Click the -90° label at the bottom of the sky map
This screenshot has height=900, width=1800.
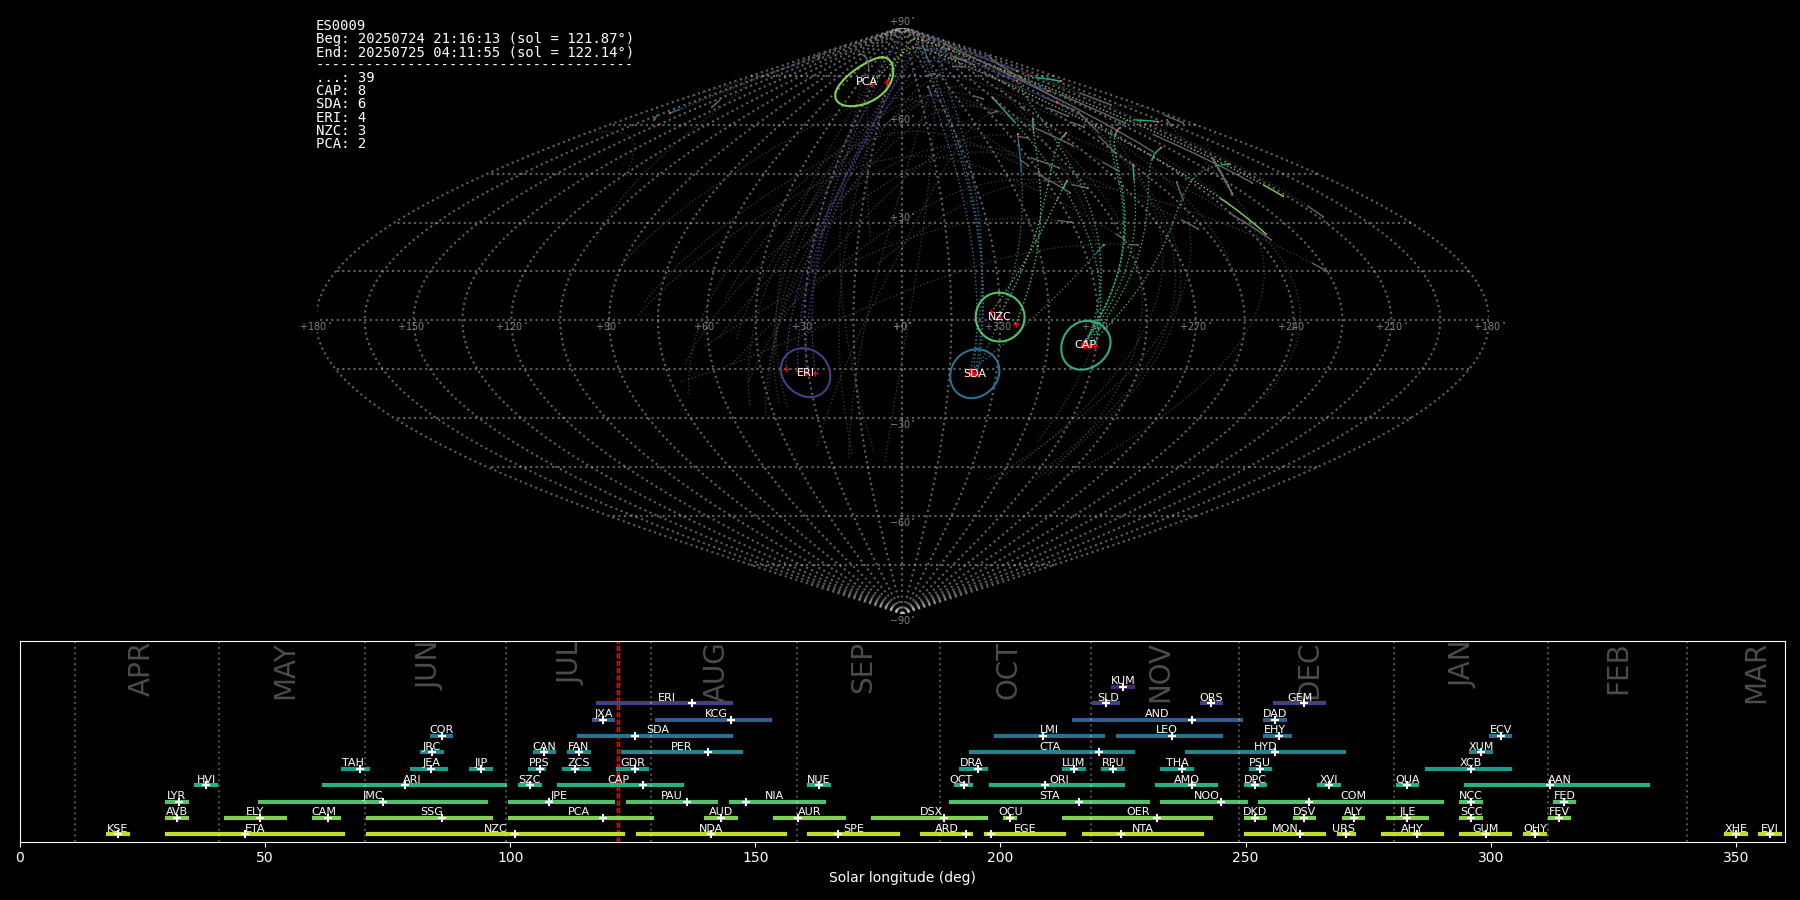pos(901,621)
